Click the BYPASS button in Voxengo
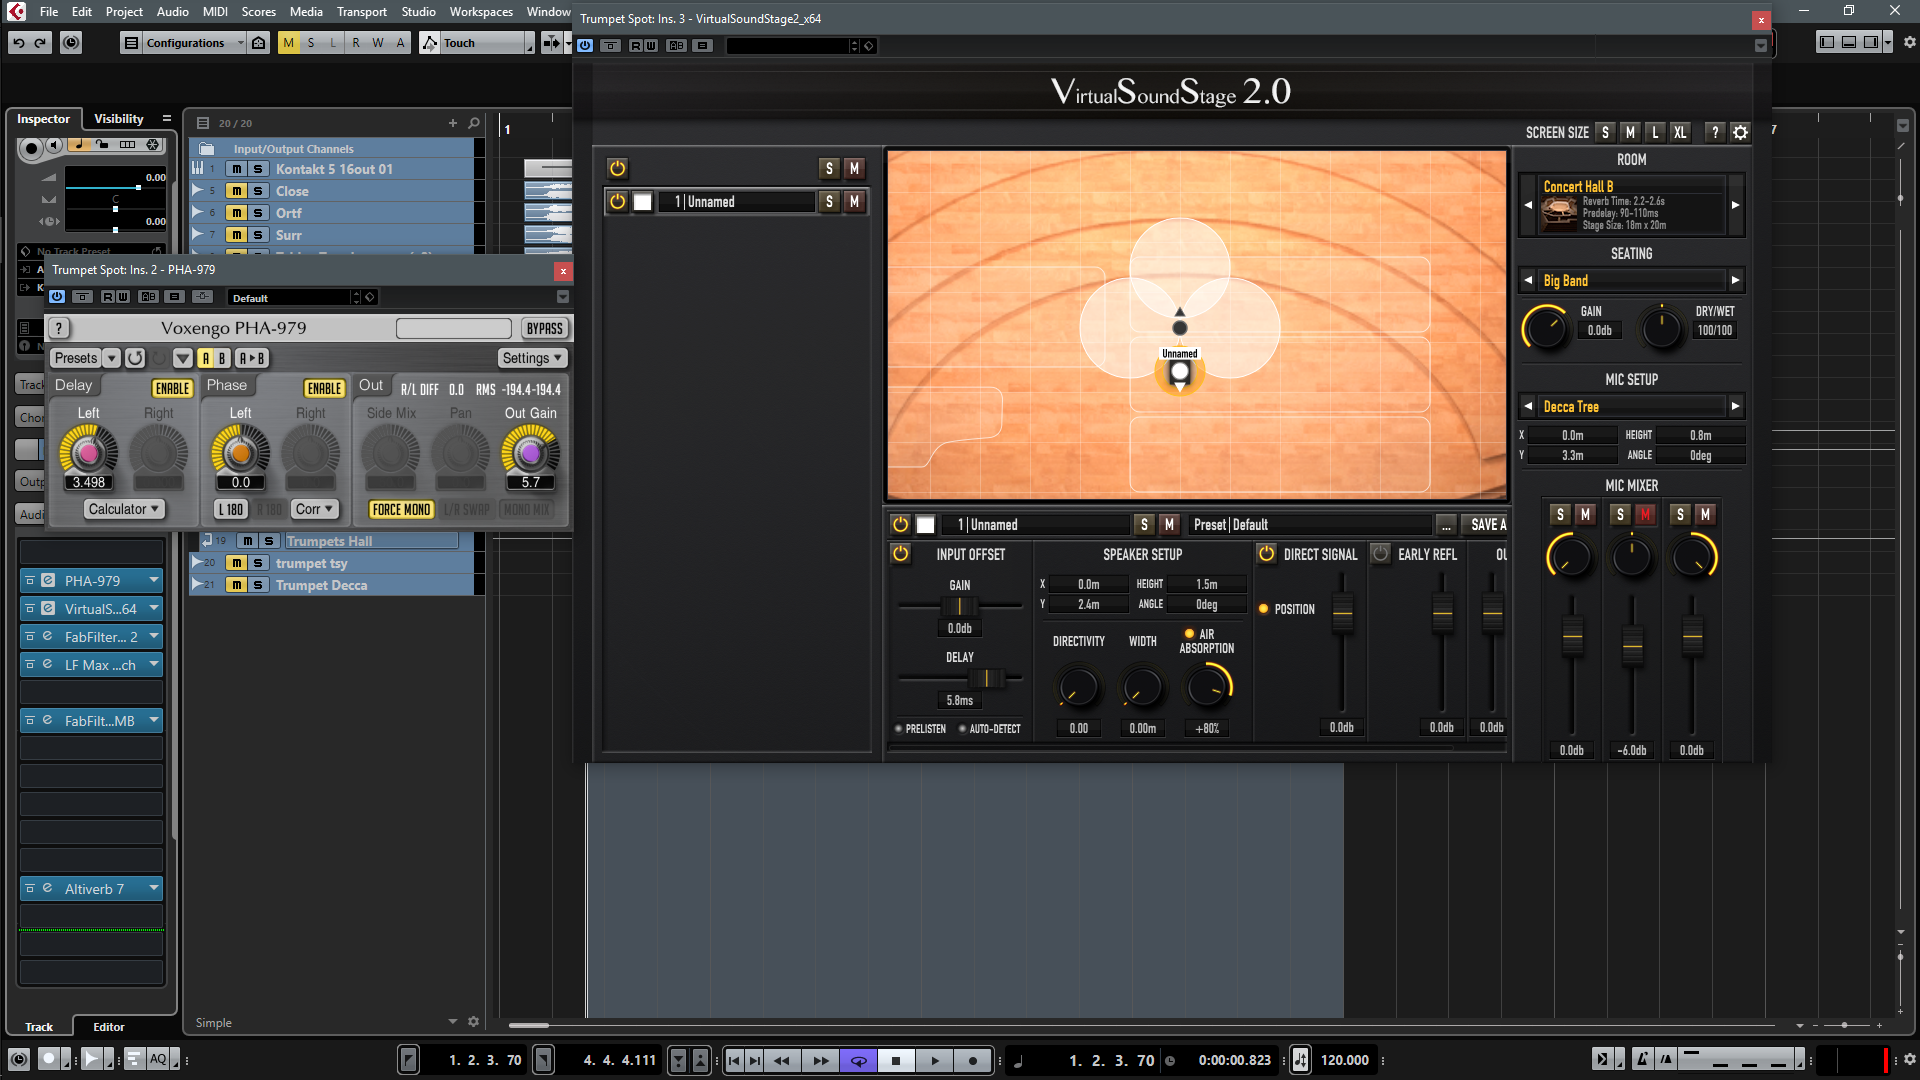Image resolution: width=1920 pixels, height=1080 pixels. click(544, 329)
